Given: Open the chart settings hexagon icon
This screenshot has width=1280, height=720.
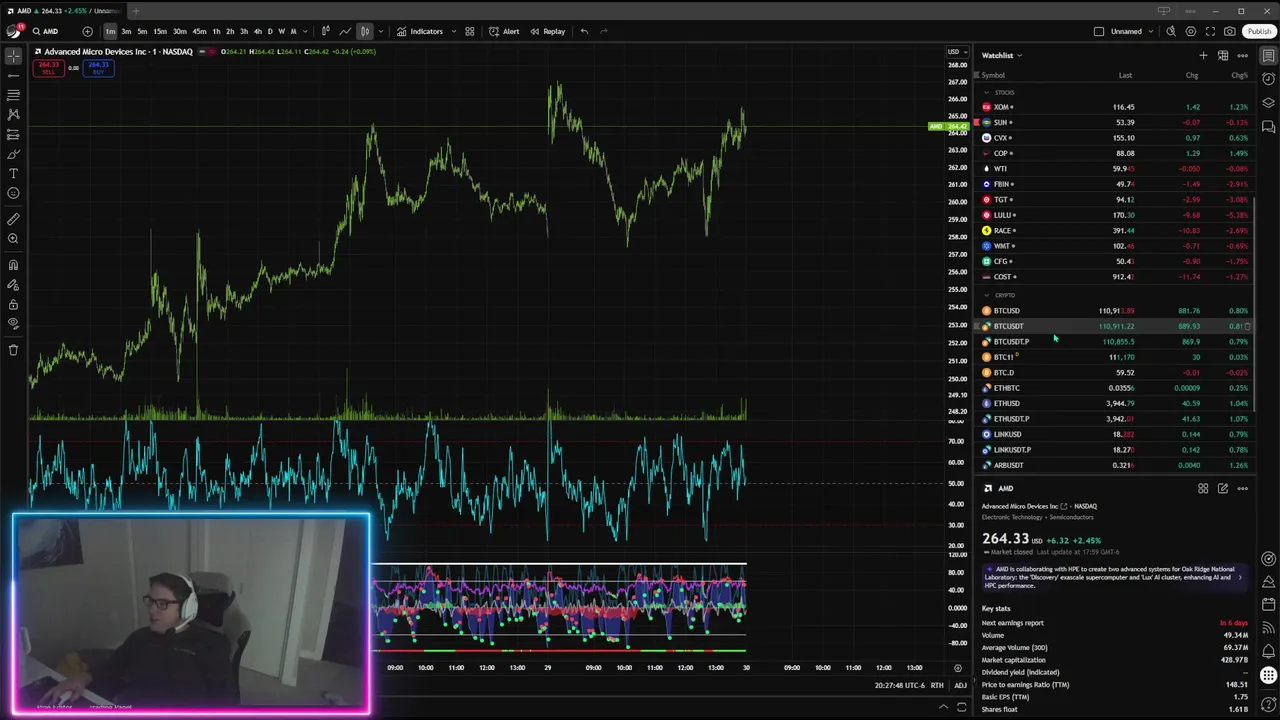Looking at the screenshot, I should point(1190,31).
